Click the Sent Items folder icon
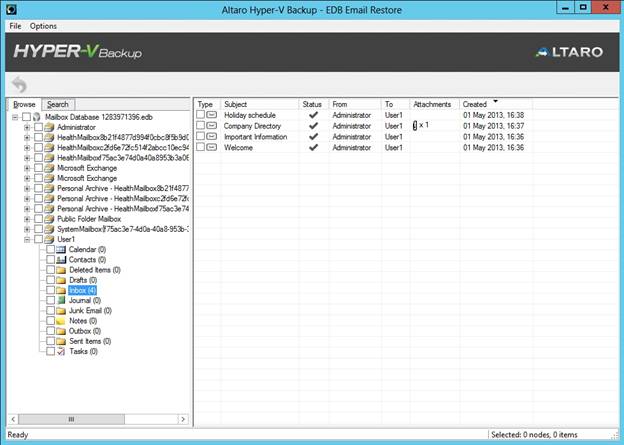624x445 pixels. click(x=61, y=341)
